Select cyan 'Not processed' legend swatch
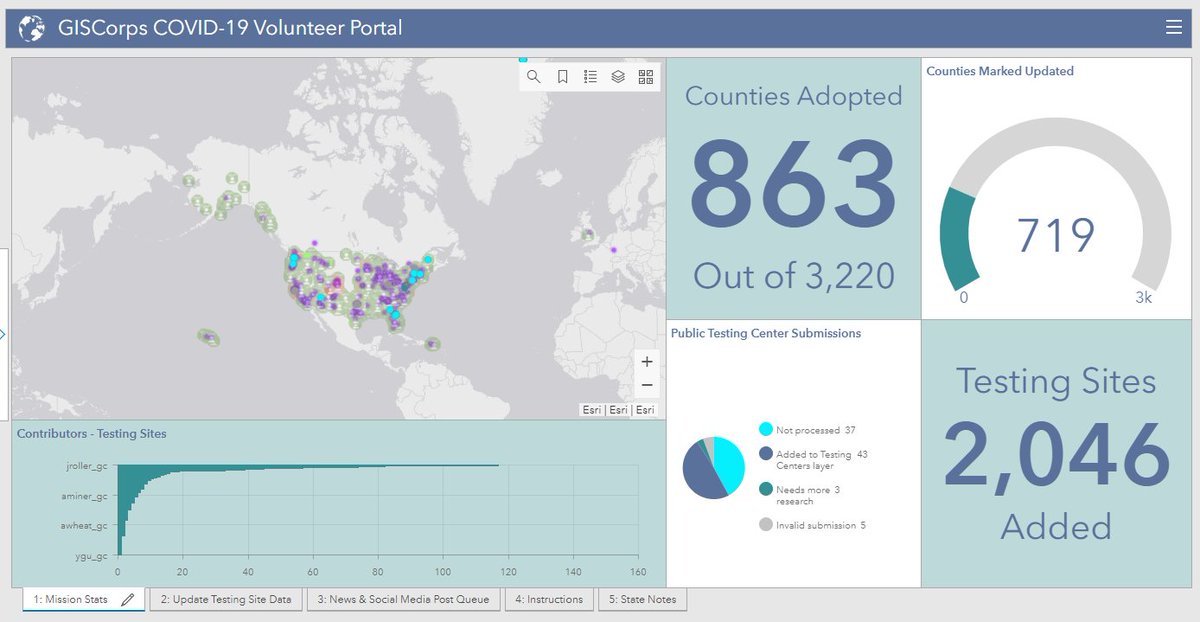This screenshot has width=1200, height=622. click(765, 430)
